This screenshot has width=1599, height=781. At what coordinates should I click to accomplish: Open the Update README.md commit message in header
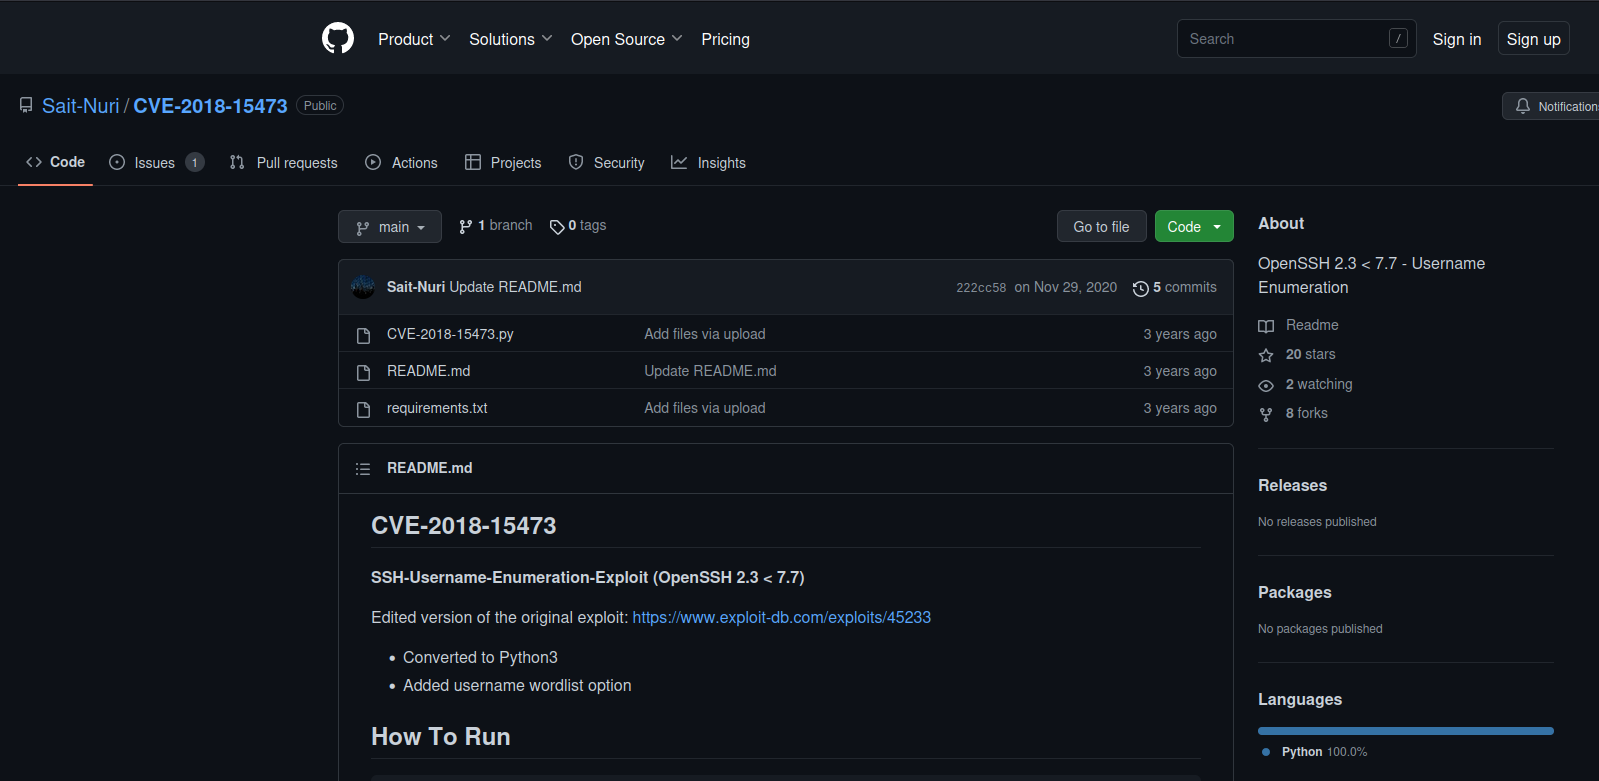[x=515, y=287]
